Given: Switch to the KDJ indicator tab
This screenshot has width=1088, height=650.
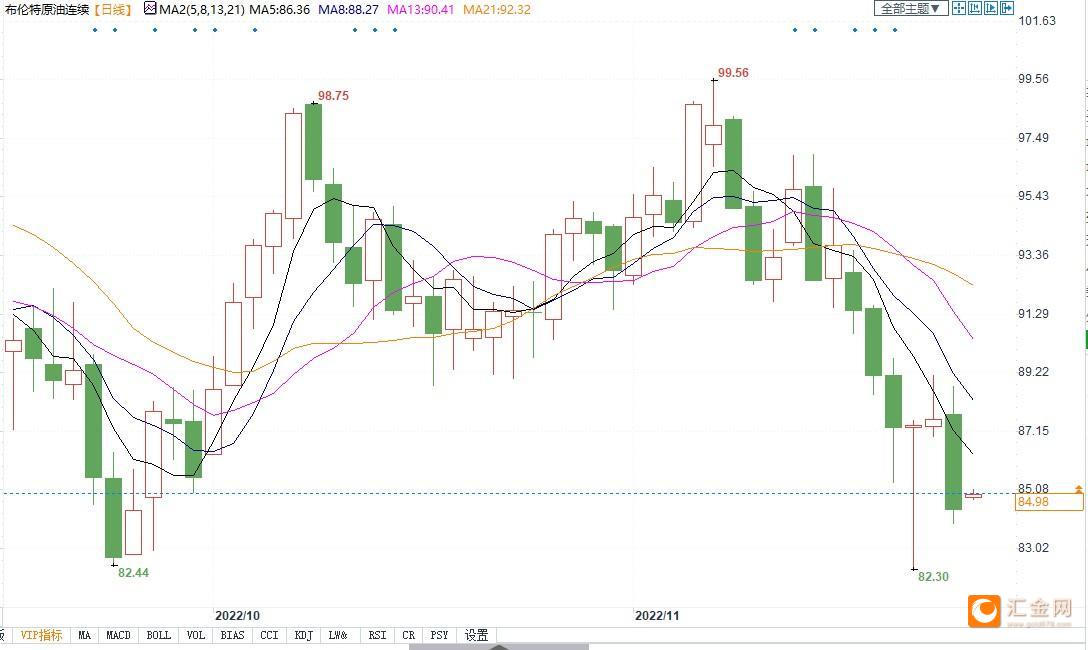Looking at the screenshot, I should [304, 635].
